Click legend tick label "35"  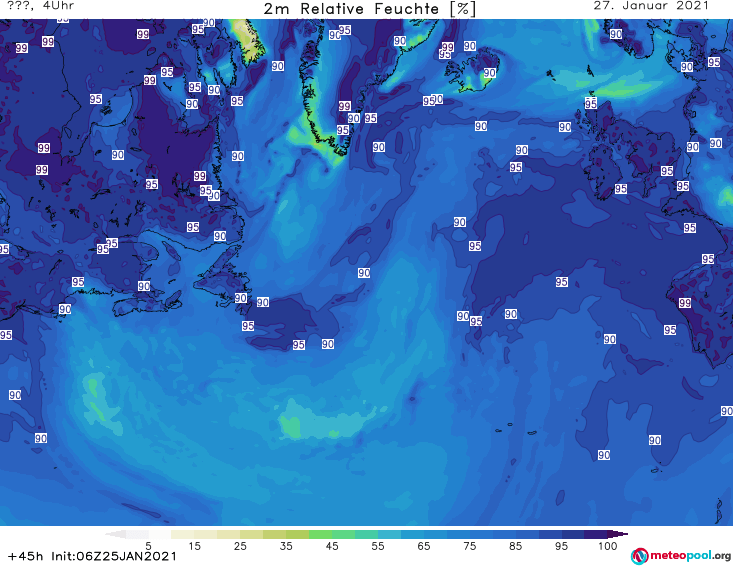click(286, 546)
